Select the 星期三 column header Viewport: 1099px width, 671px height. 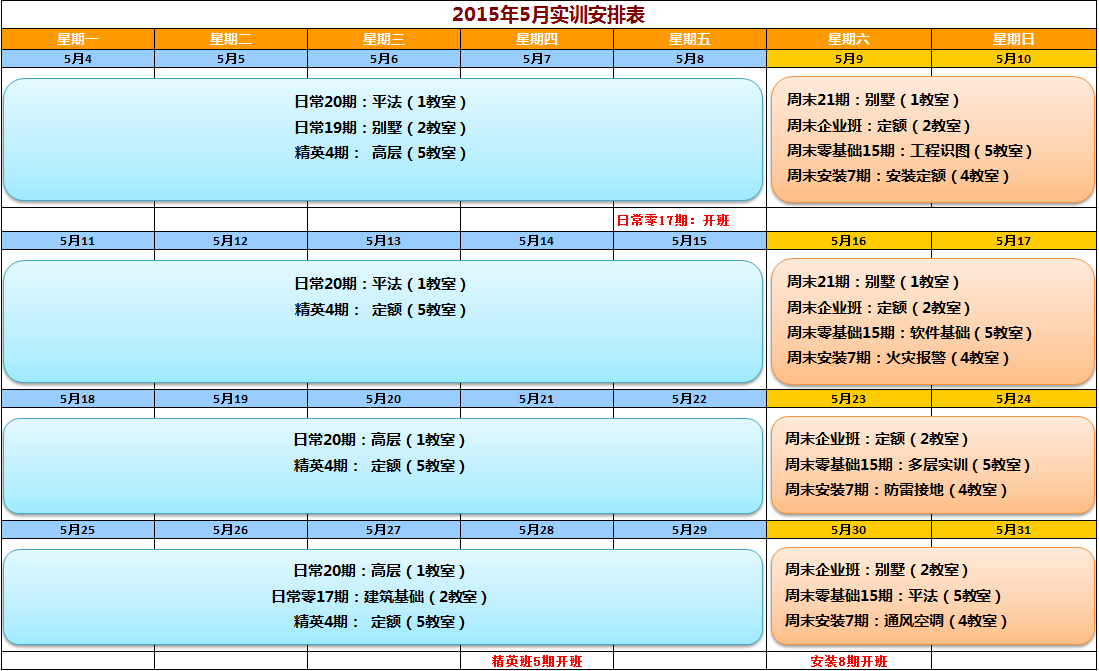point(383,39)
